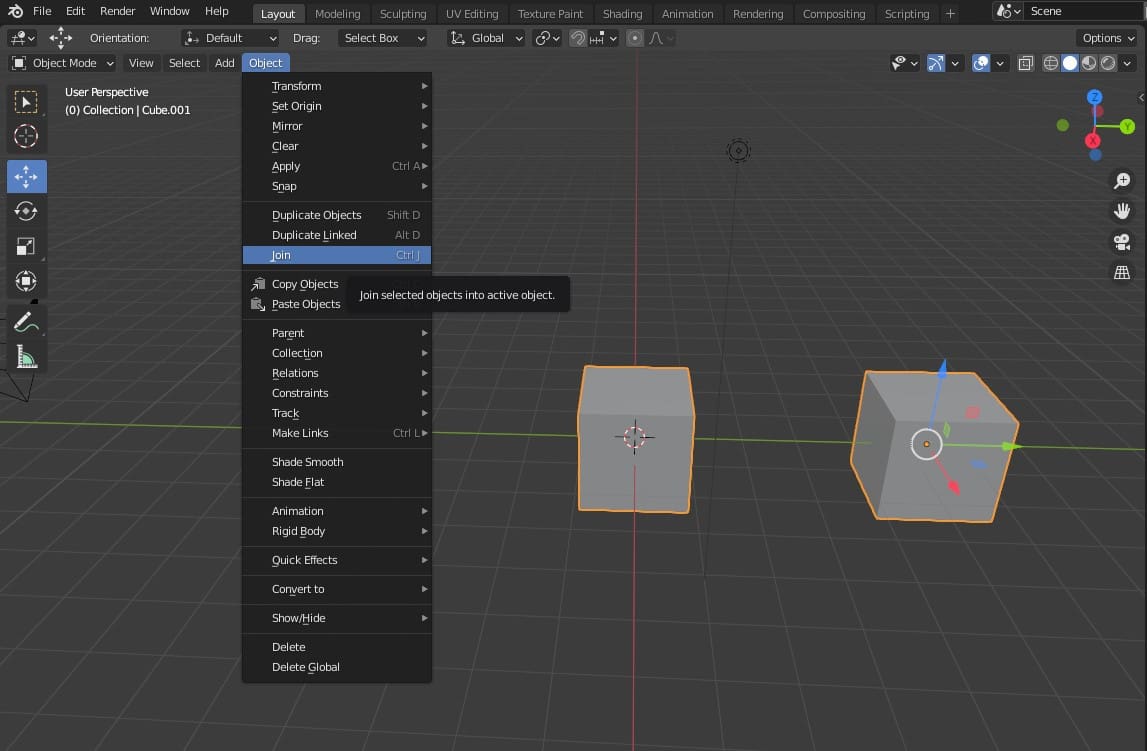Open the viewport Add menu

[x=225, y=63]
